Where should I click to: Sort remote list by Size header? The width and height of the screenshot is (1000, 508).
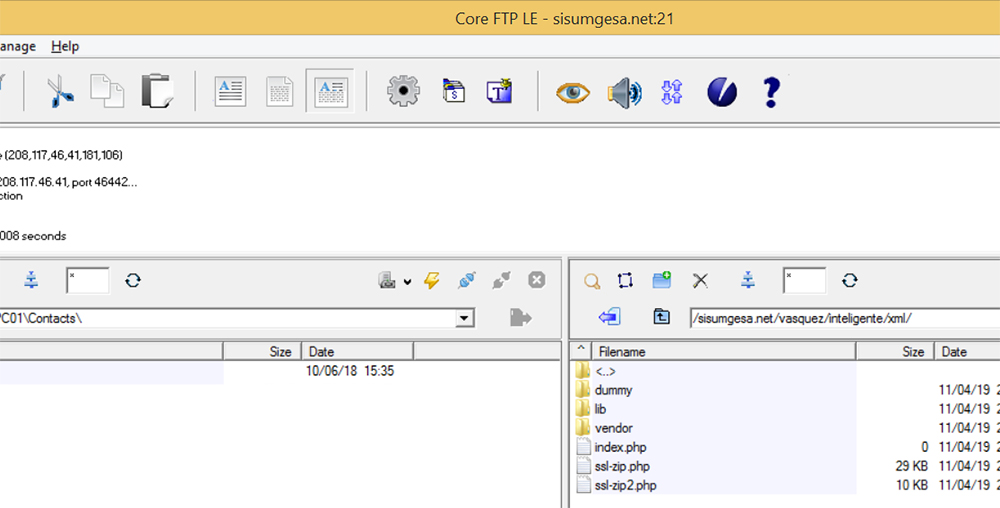click(x=895, y=352)
